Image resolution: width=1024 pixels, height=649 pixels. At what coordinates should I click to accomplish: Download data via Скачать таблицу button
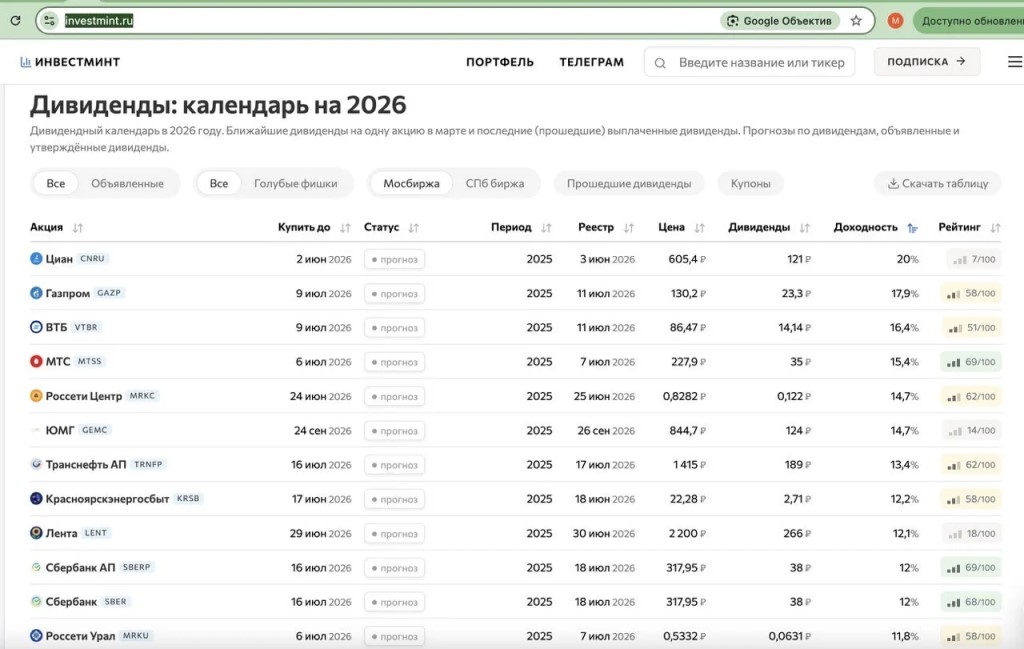(937, 183)
